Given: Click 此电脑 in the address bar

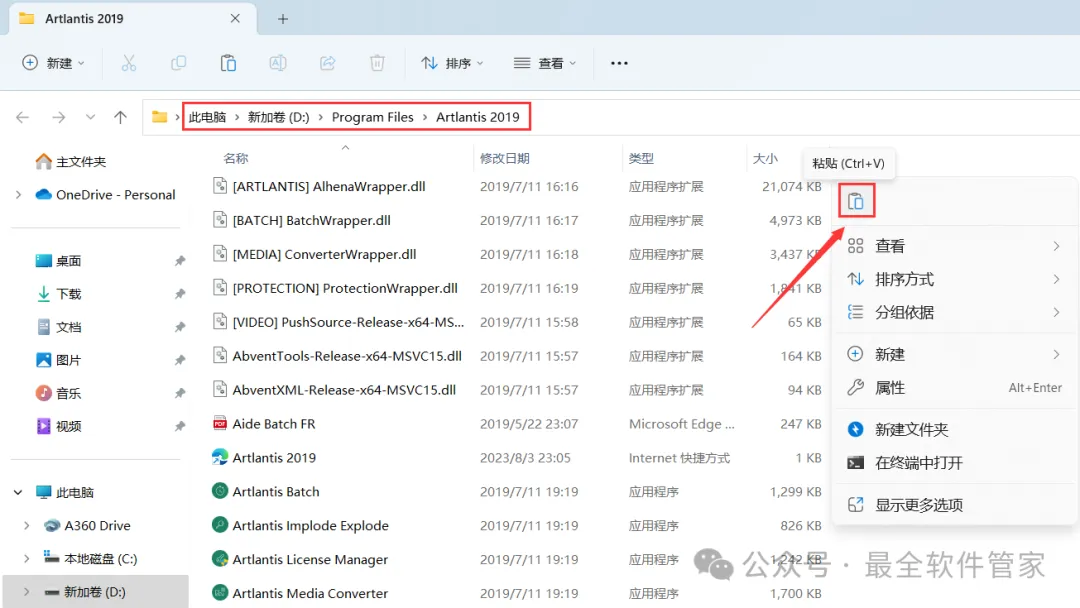Looking at the screenshot, I should 207,117.
